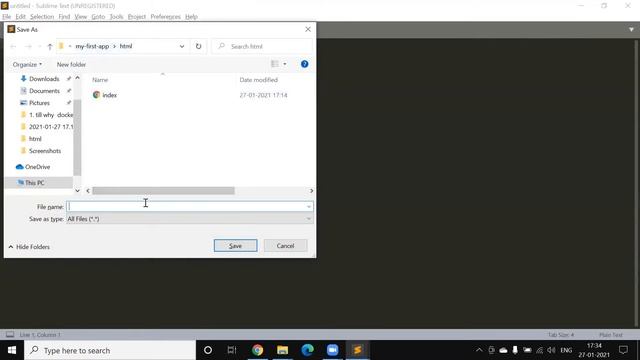Open File Explorer from taskbar

(282, 350)
